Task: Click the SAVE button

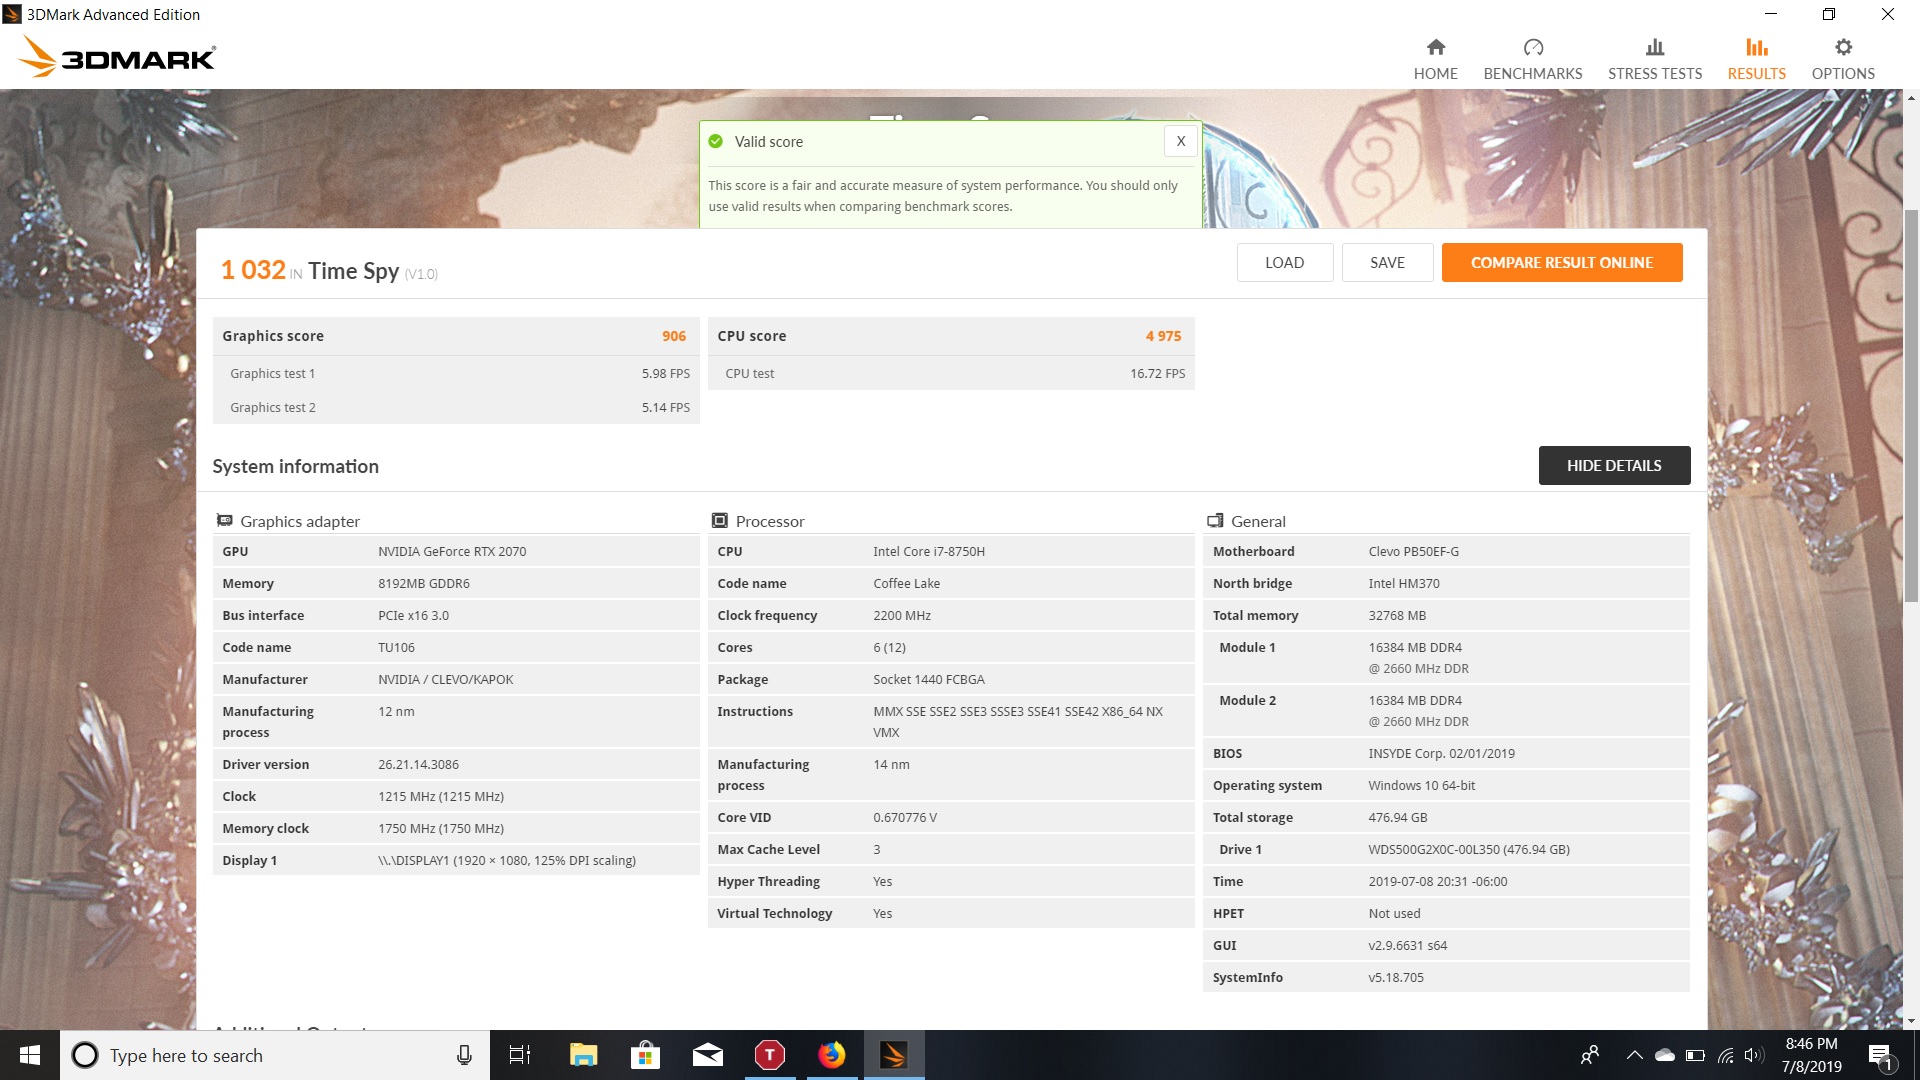Action: tap(1387, 262)
